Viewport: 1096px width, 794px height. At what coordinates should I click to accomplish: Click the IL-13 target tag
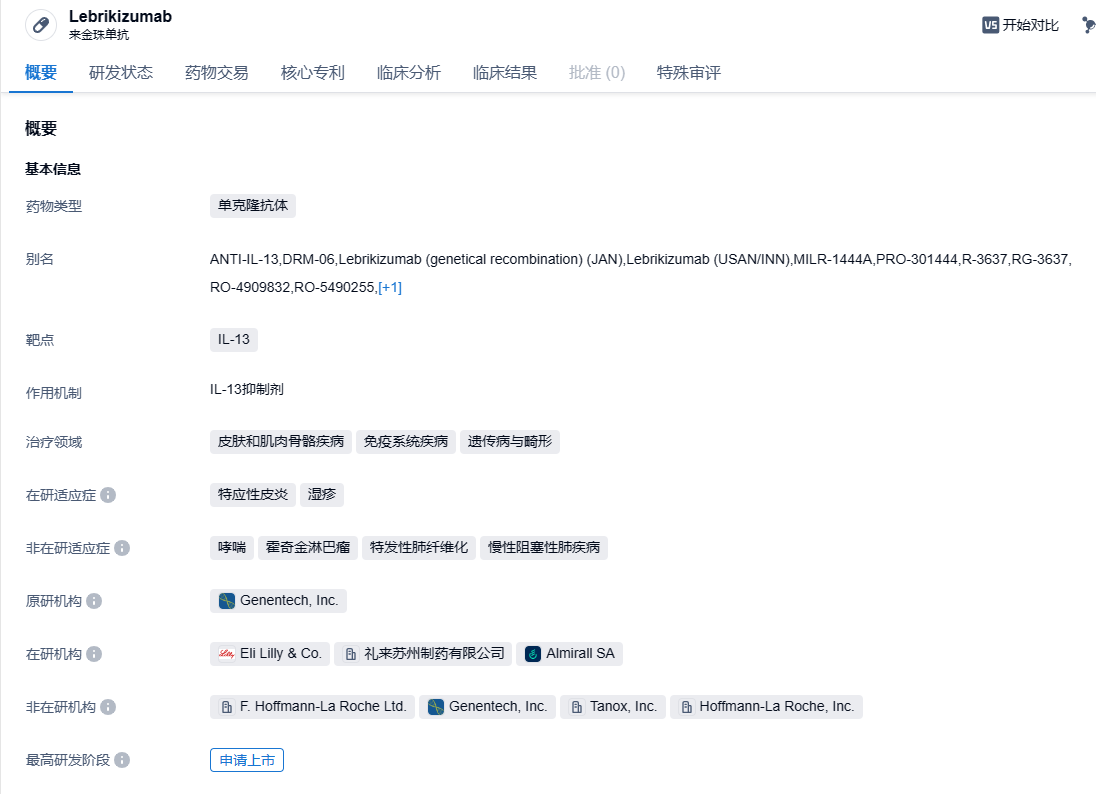pos(234,340)
